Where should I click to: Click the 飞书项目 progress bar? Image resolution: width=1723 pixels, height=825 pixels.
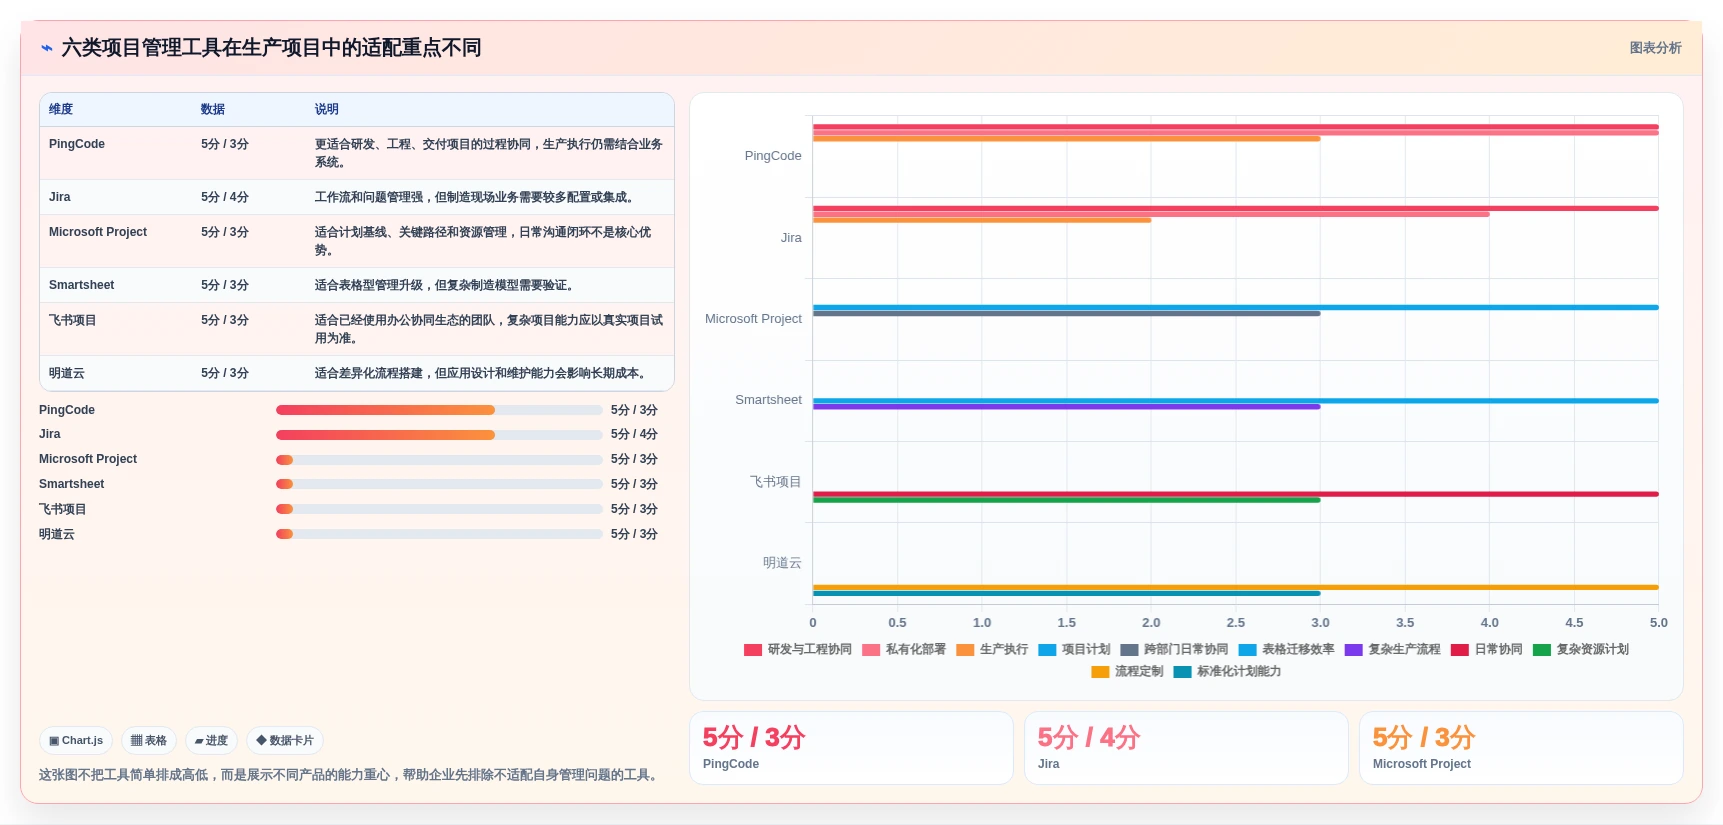(439, 509)
